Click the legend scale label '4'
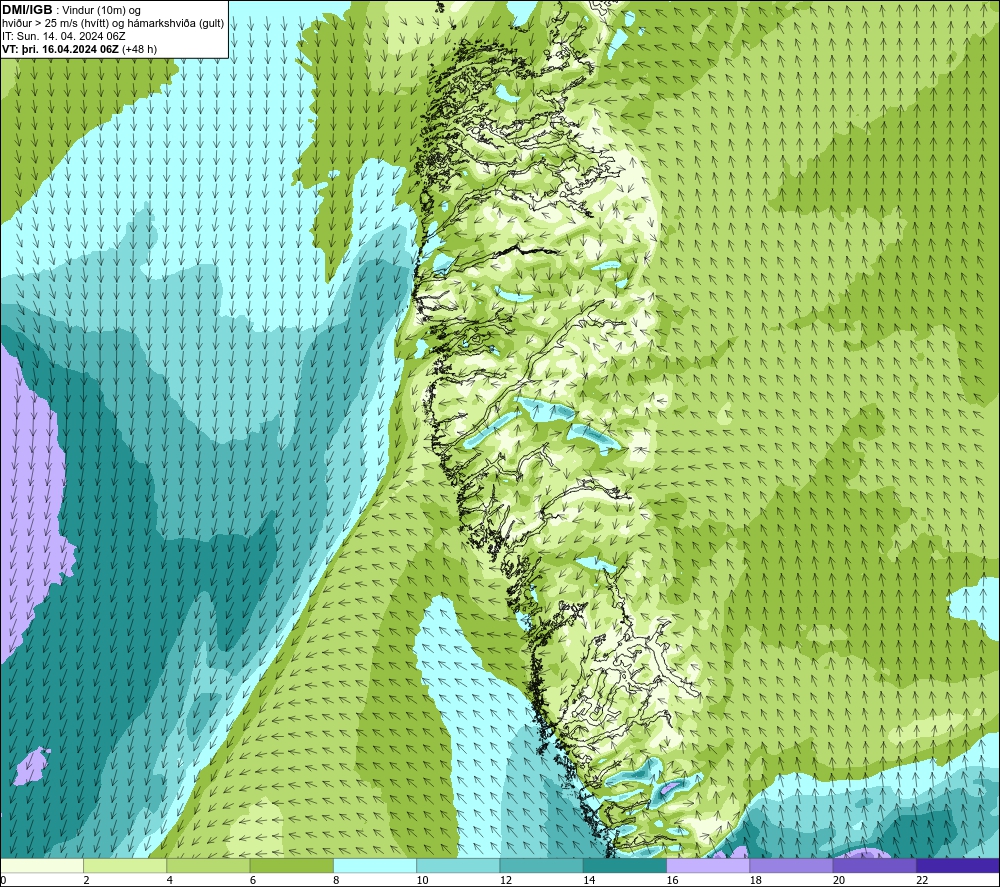Image resolution: width=1000 pixels, height=887 pixels. click(170, 881)
